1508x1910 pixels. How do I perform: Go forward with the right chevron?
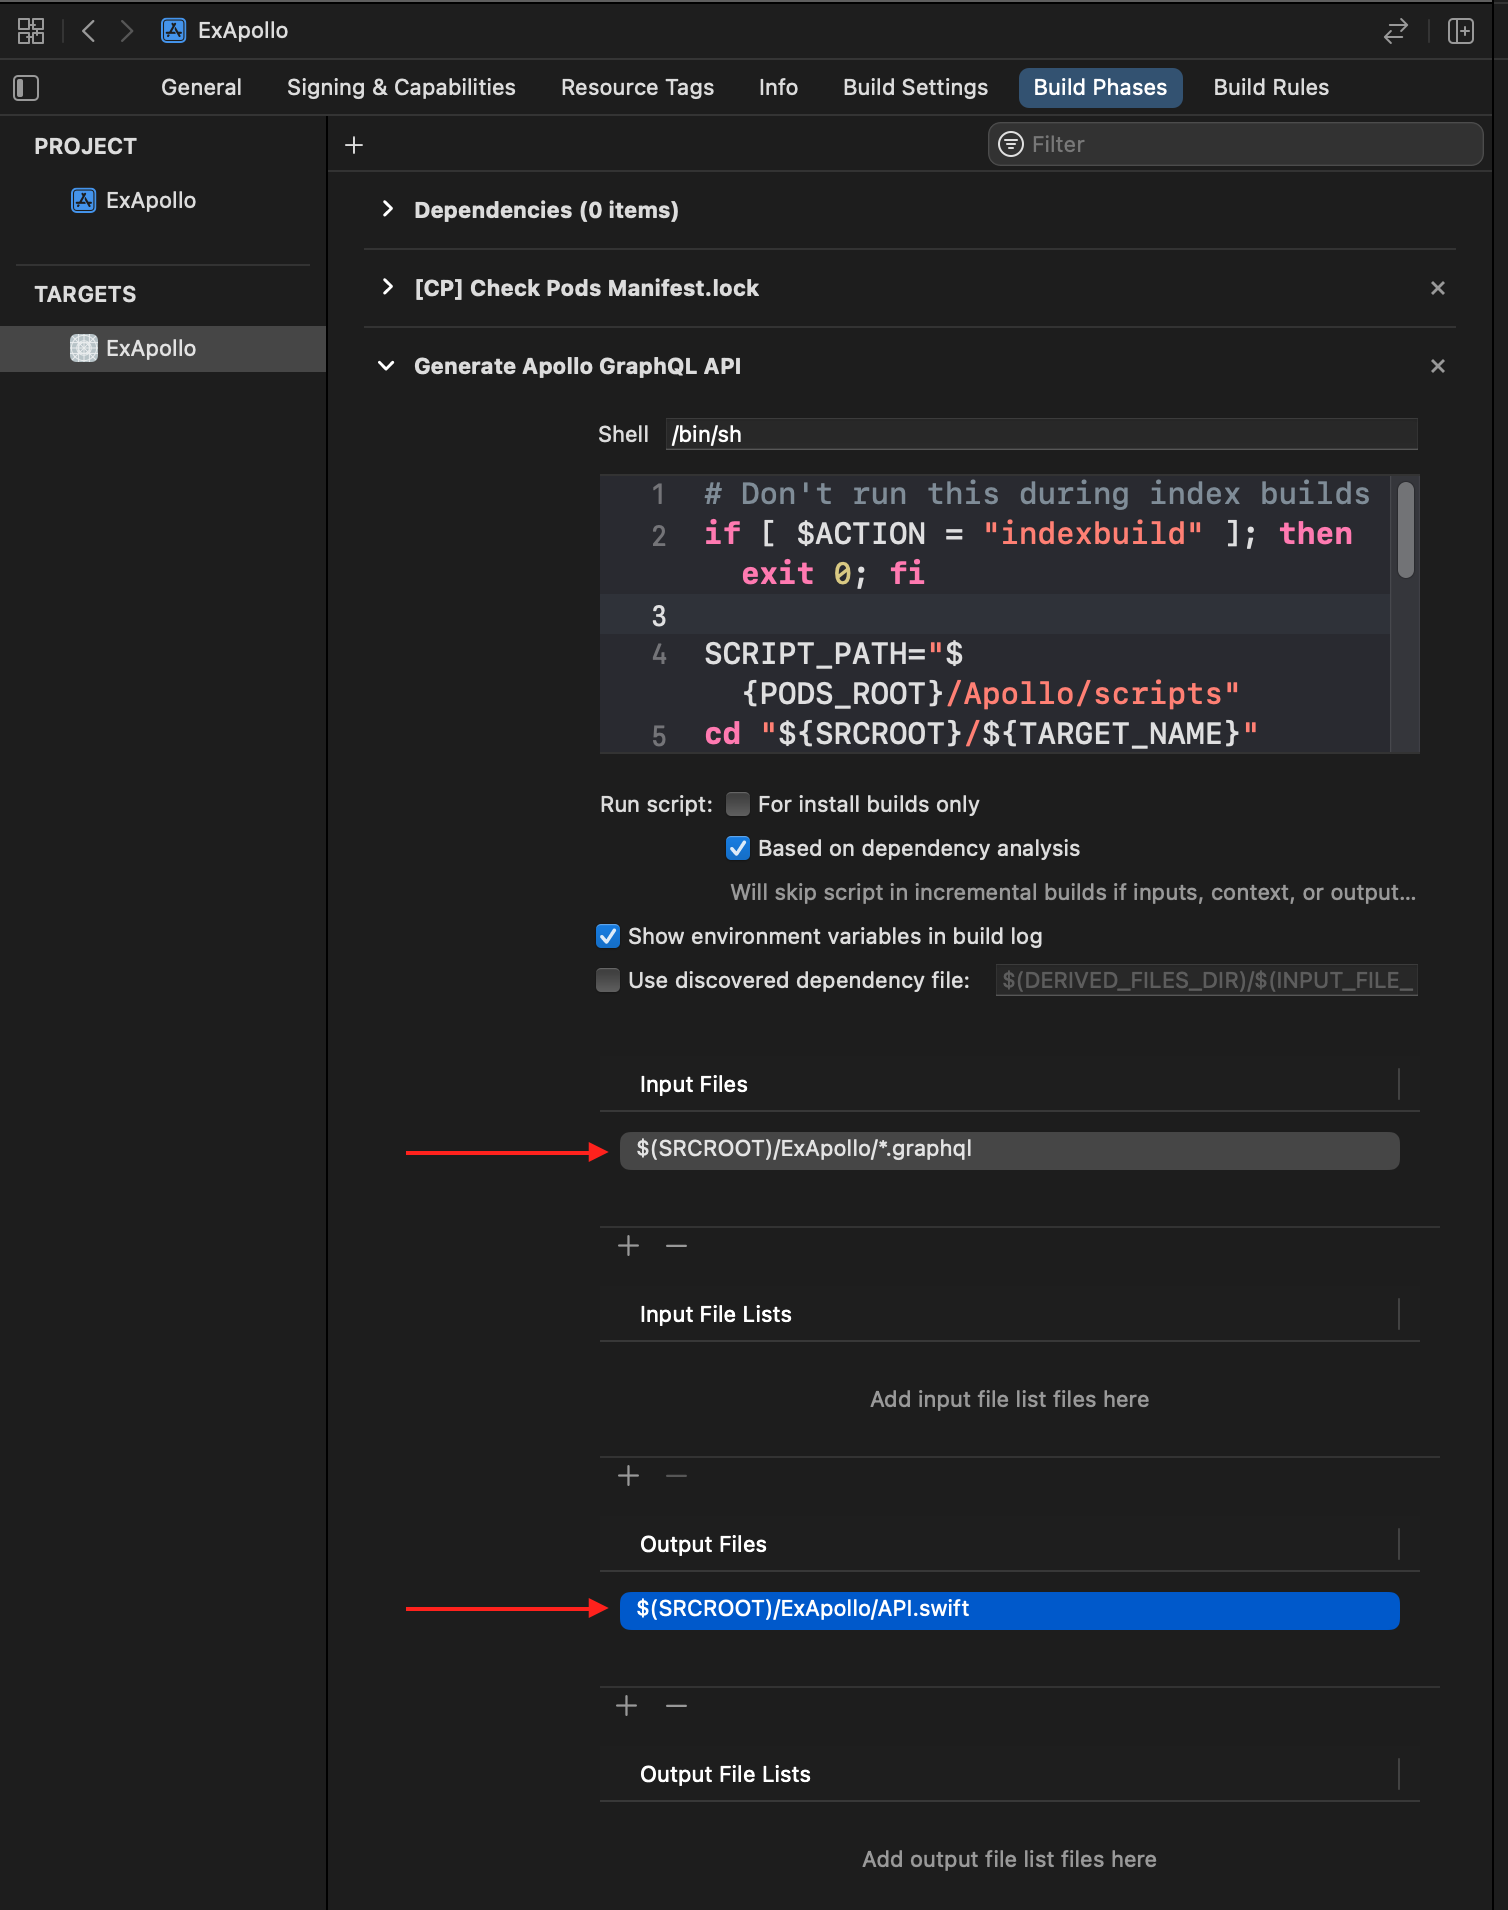[126, 31]
